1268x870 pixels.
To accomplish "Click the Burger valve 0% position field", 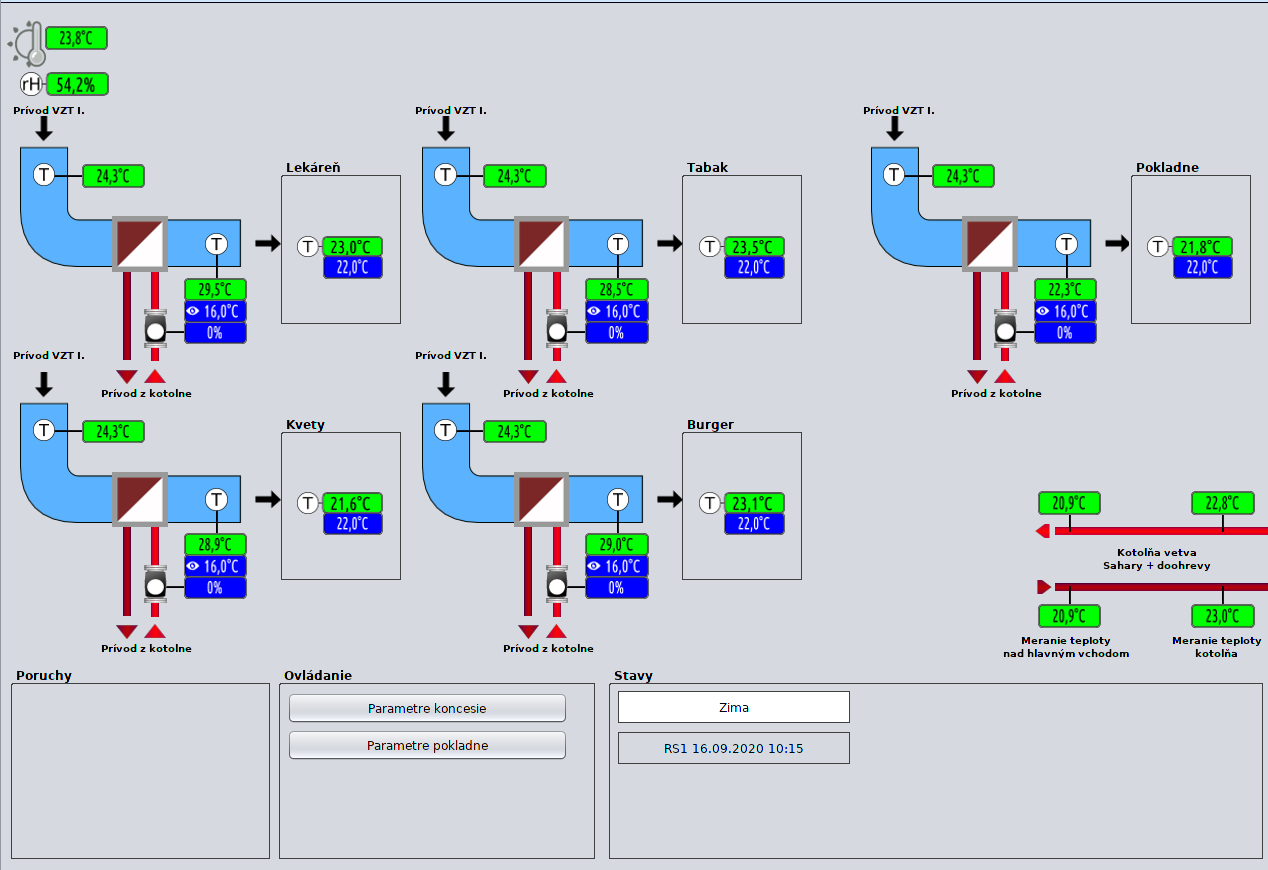I will (x=616, y=588).
